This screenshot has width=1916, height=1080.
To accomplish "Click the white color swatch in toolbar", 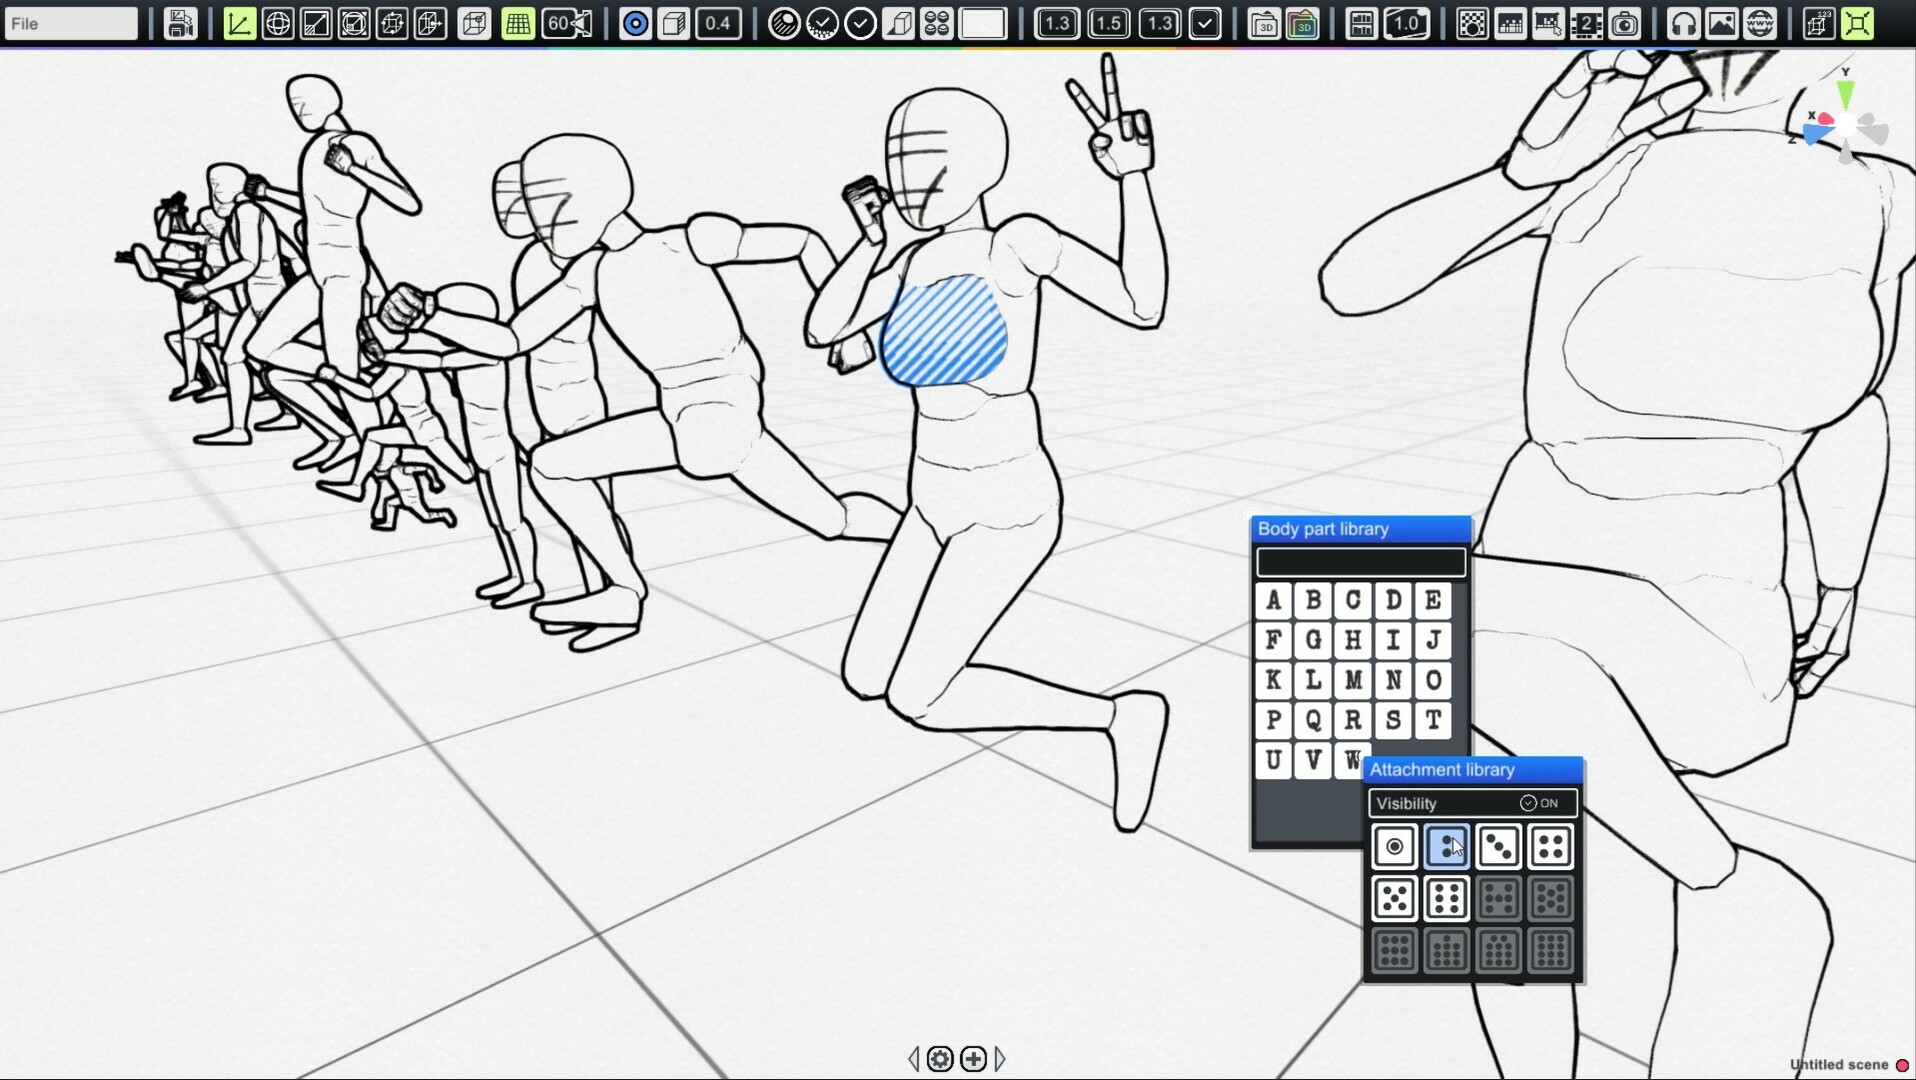I will coord(983,23).
